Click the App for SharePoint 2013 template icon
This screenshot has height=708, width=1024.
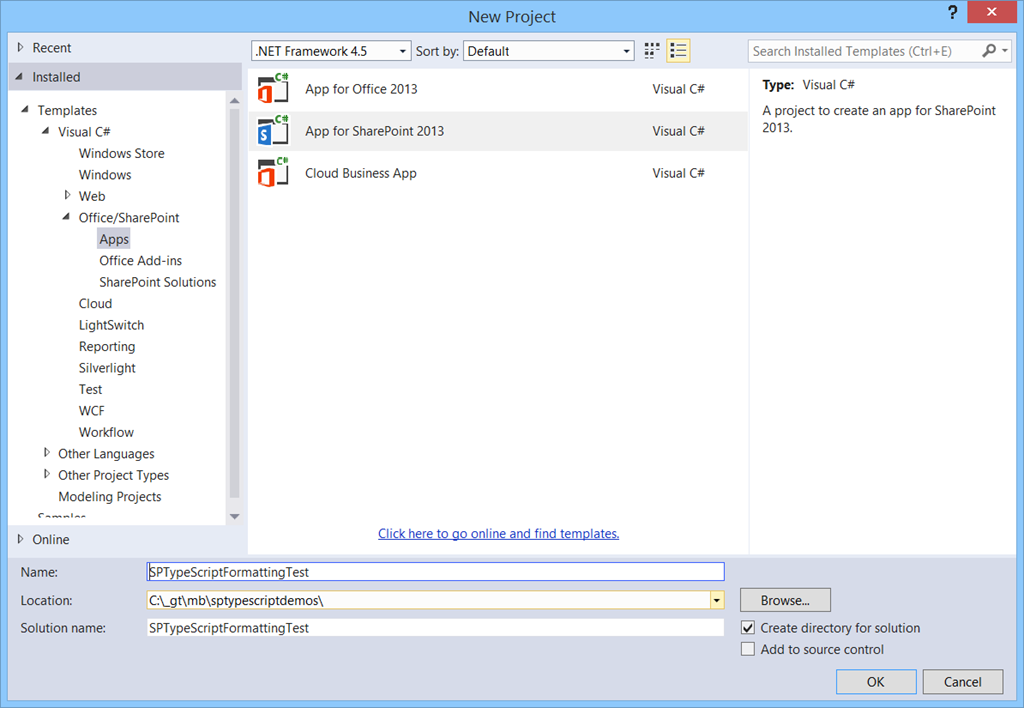(x=273, y=131)
